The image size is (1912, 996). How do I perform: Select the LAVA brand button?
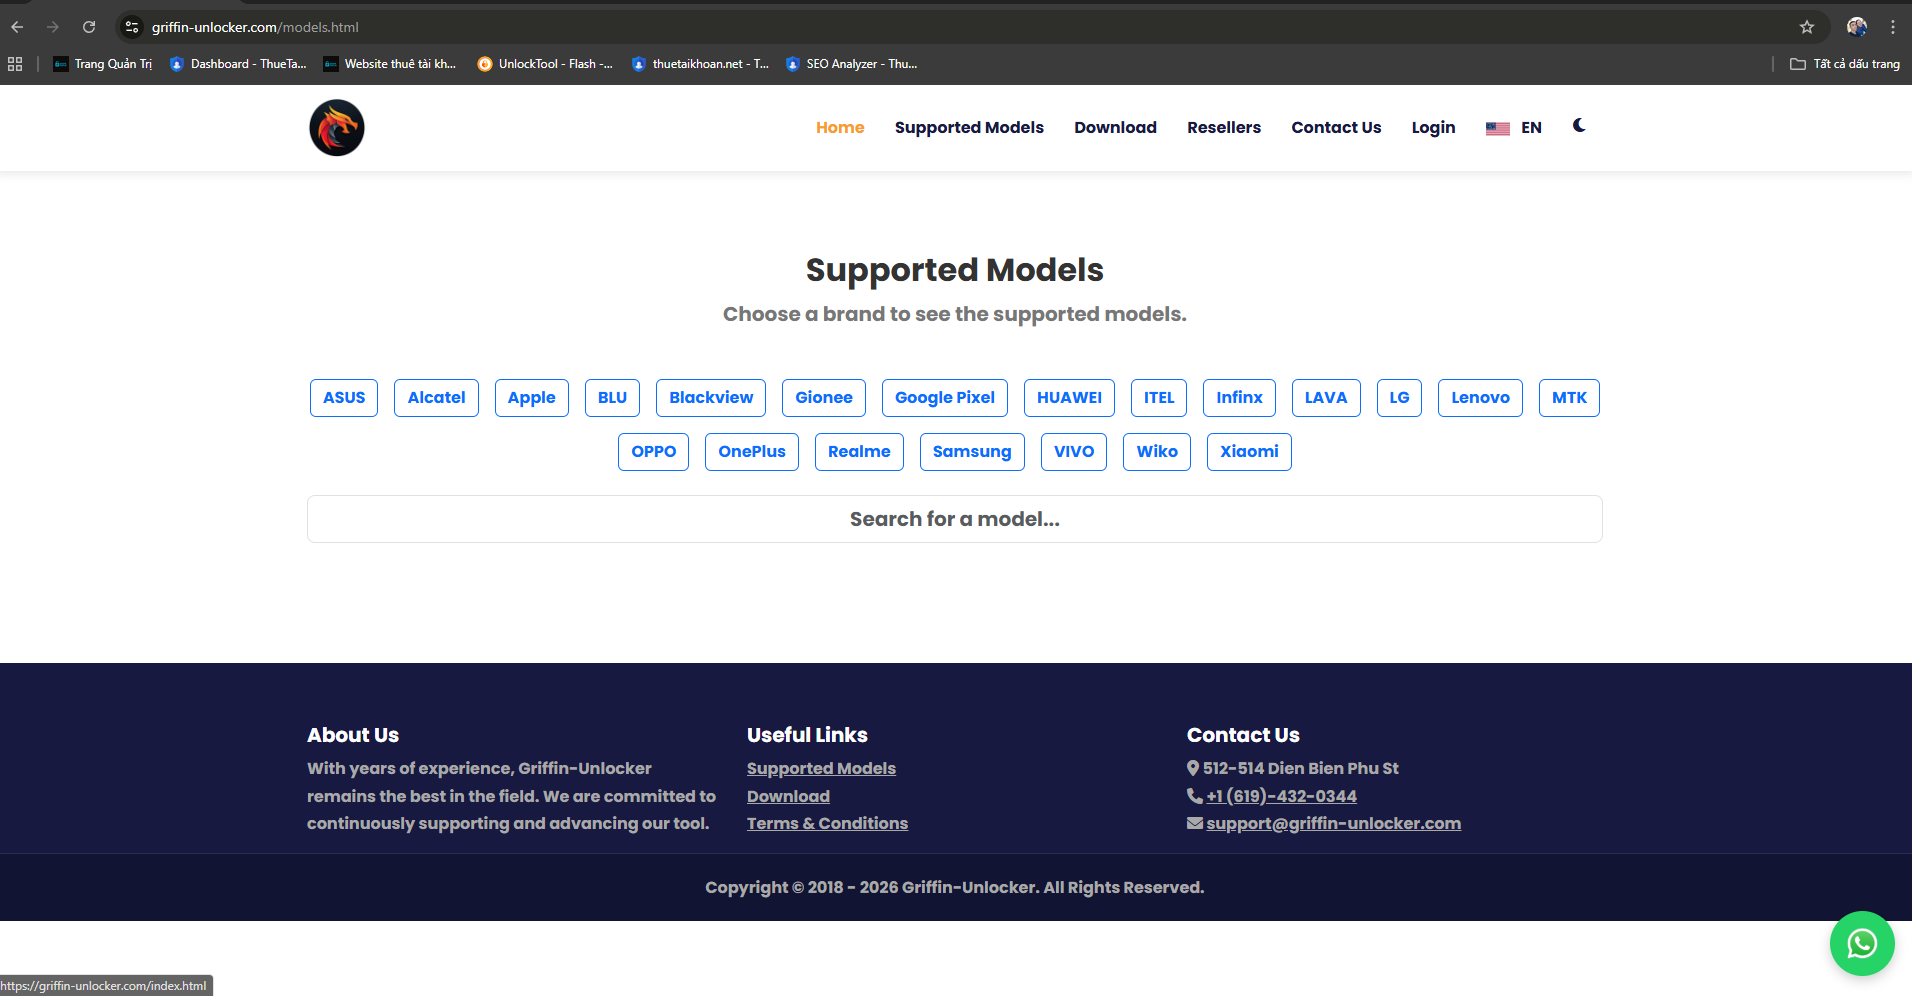click(1326, 398)
